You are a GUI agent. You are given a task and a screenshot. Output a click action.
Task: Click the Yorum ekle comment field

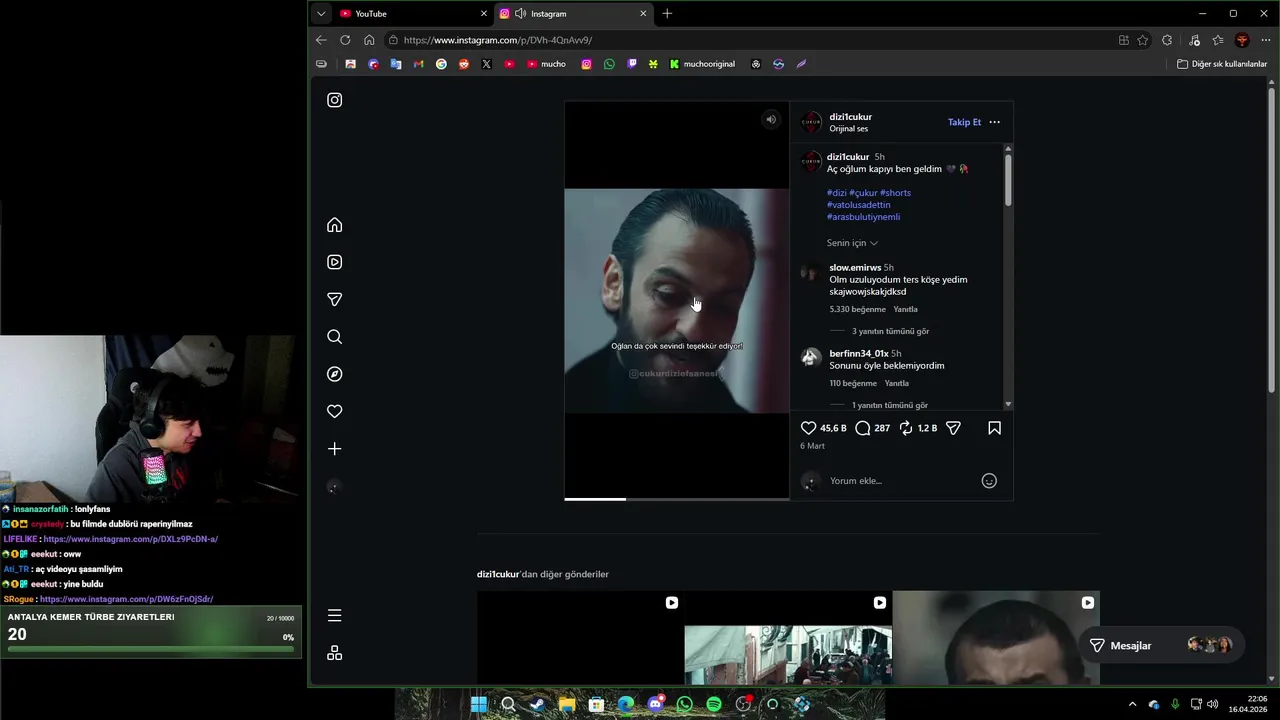pos(900,481)
